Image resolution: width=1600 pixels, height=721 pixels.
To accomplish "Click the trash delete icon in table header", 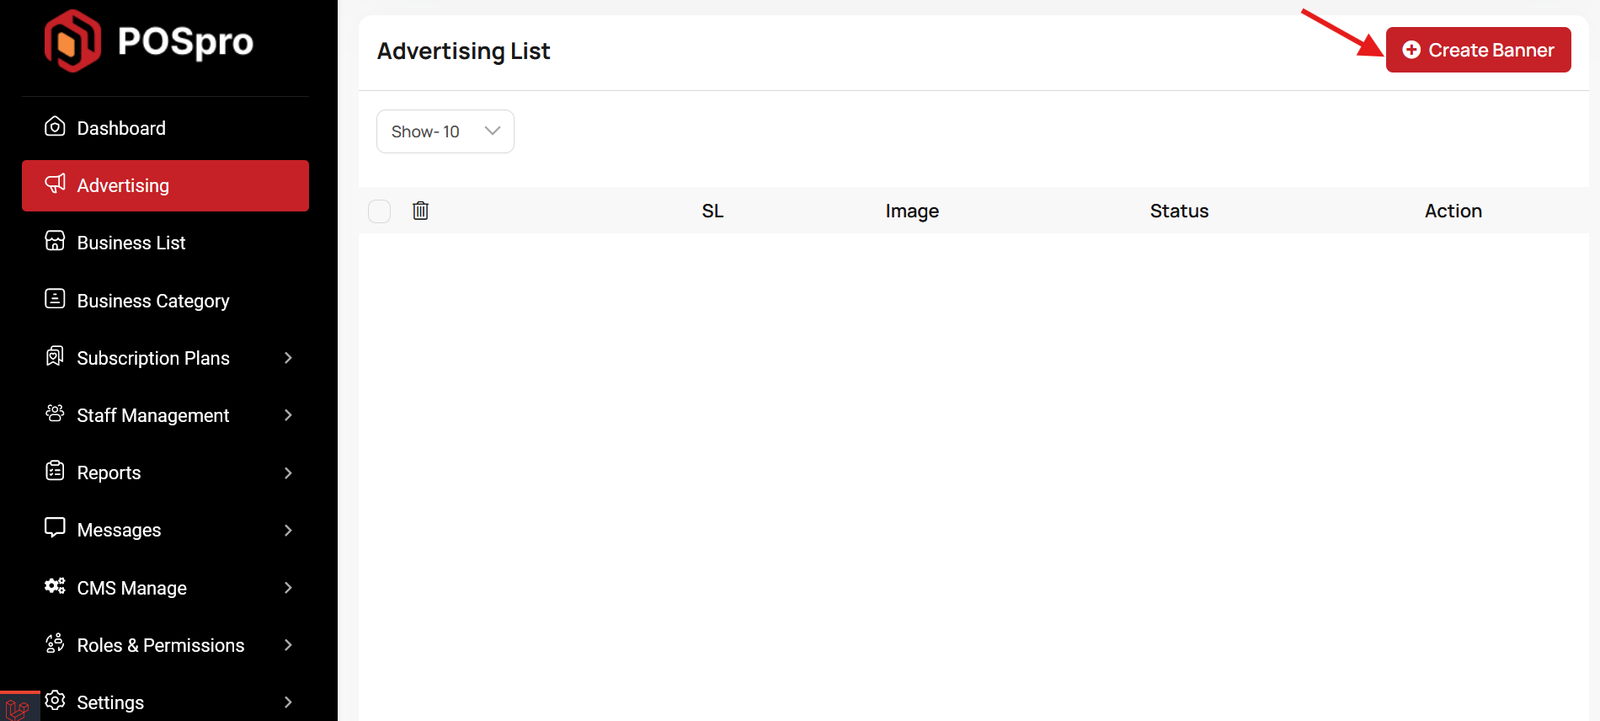I will [420, 211].
